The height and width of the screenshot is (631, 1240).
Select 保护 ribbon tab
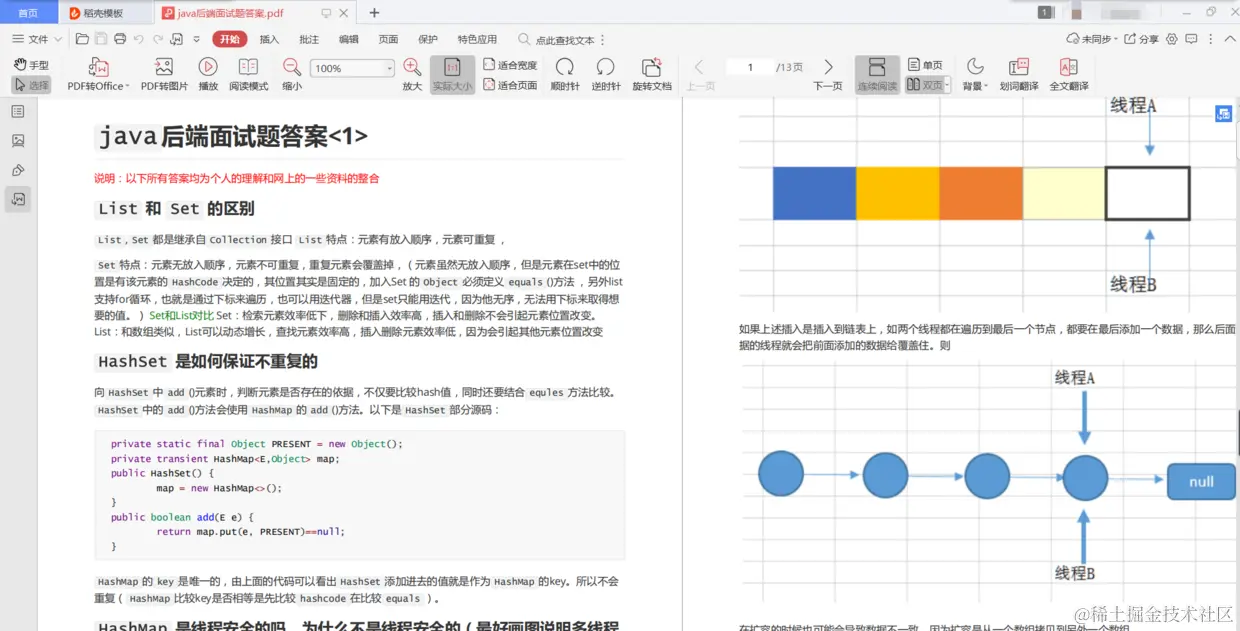pyautogui.click(x=428, y=39)
